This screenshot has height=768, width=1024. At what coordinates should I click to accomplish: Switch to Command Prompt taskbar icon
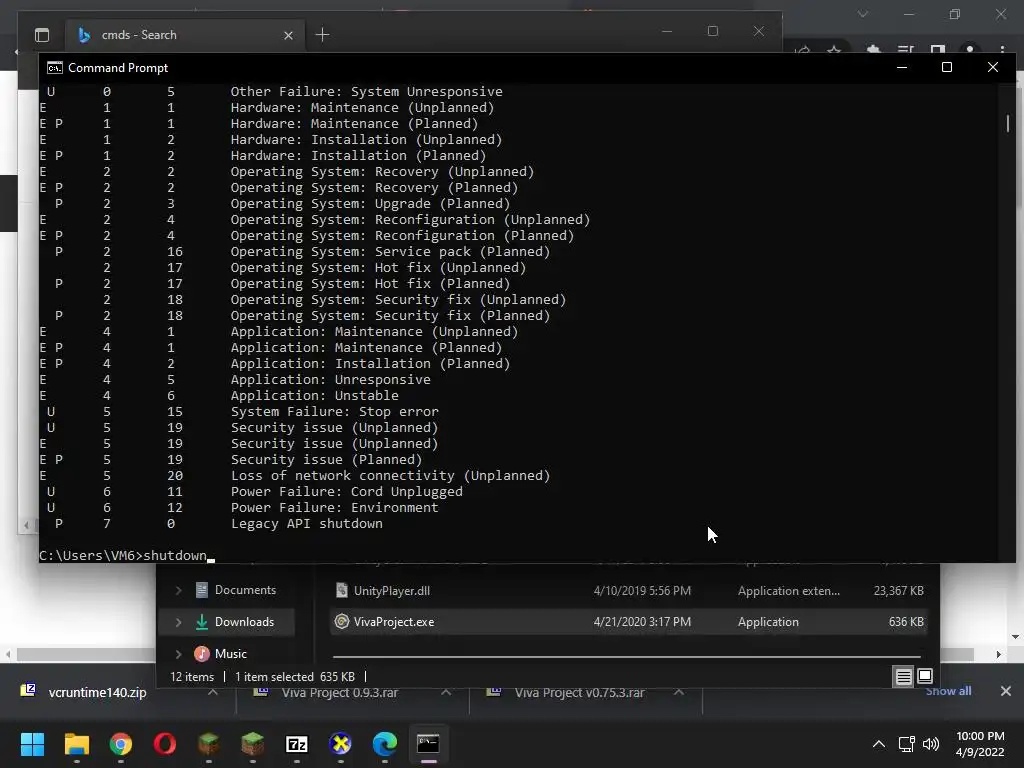tap(428, 744)
